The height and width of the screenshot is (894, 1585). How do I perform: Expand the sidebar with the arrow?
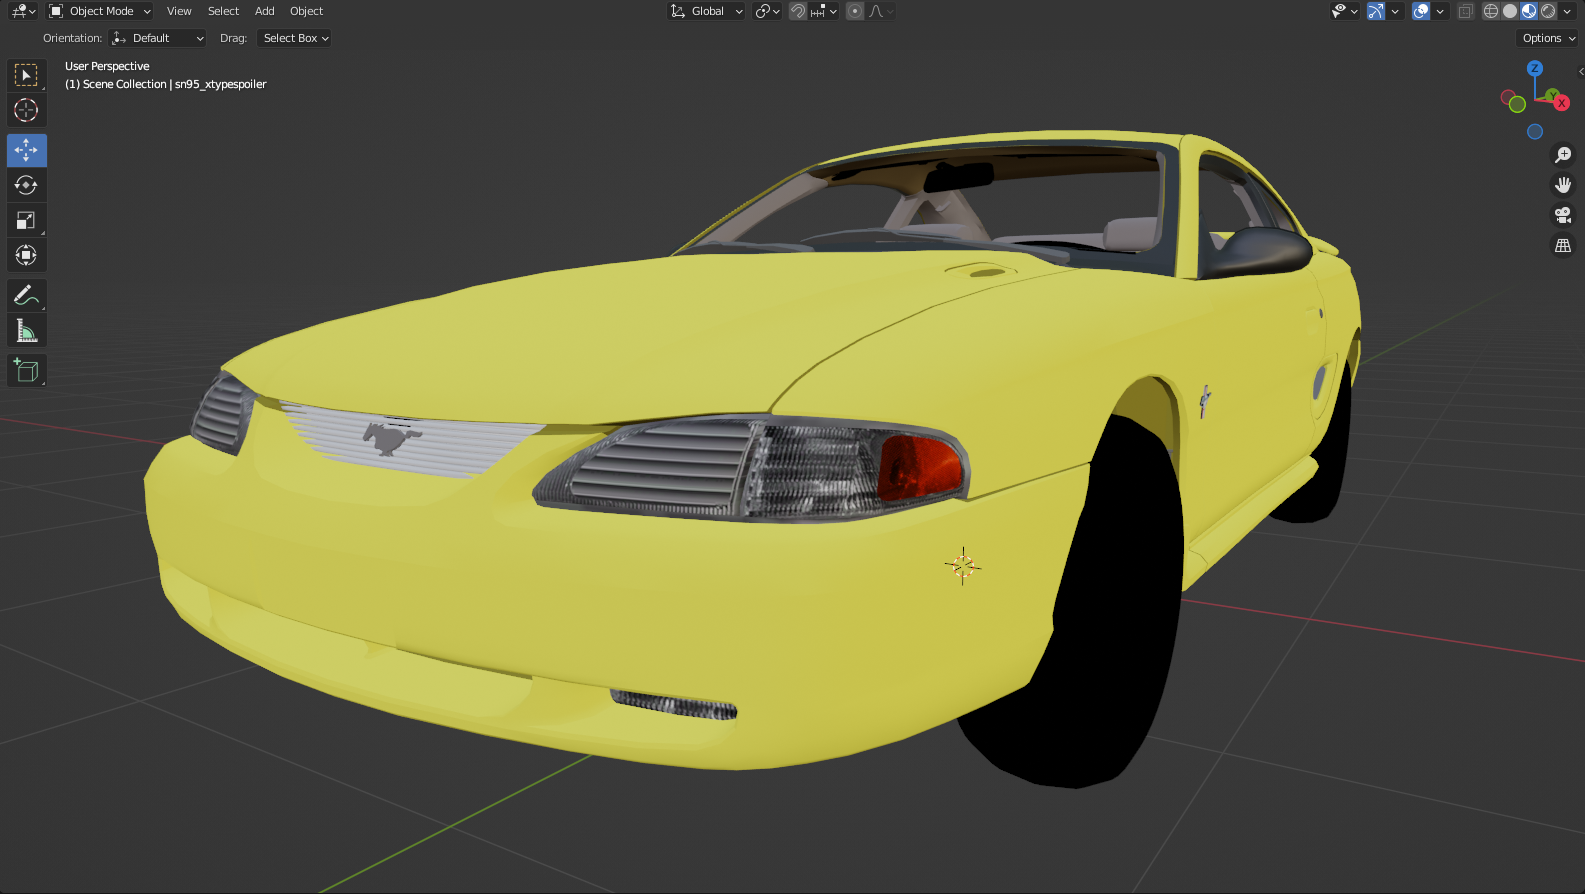point(1580,71)
